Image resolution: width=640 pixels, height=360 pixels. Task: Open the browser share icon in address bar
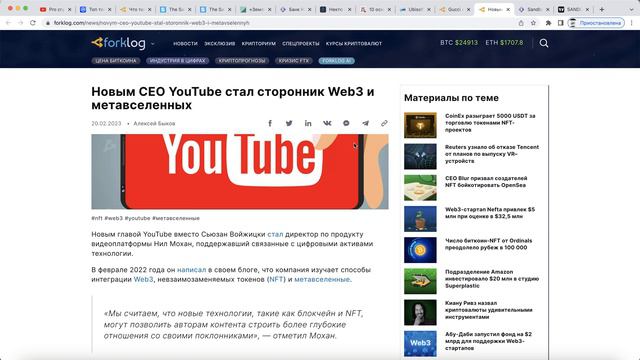(521, 23)
